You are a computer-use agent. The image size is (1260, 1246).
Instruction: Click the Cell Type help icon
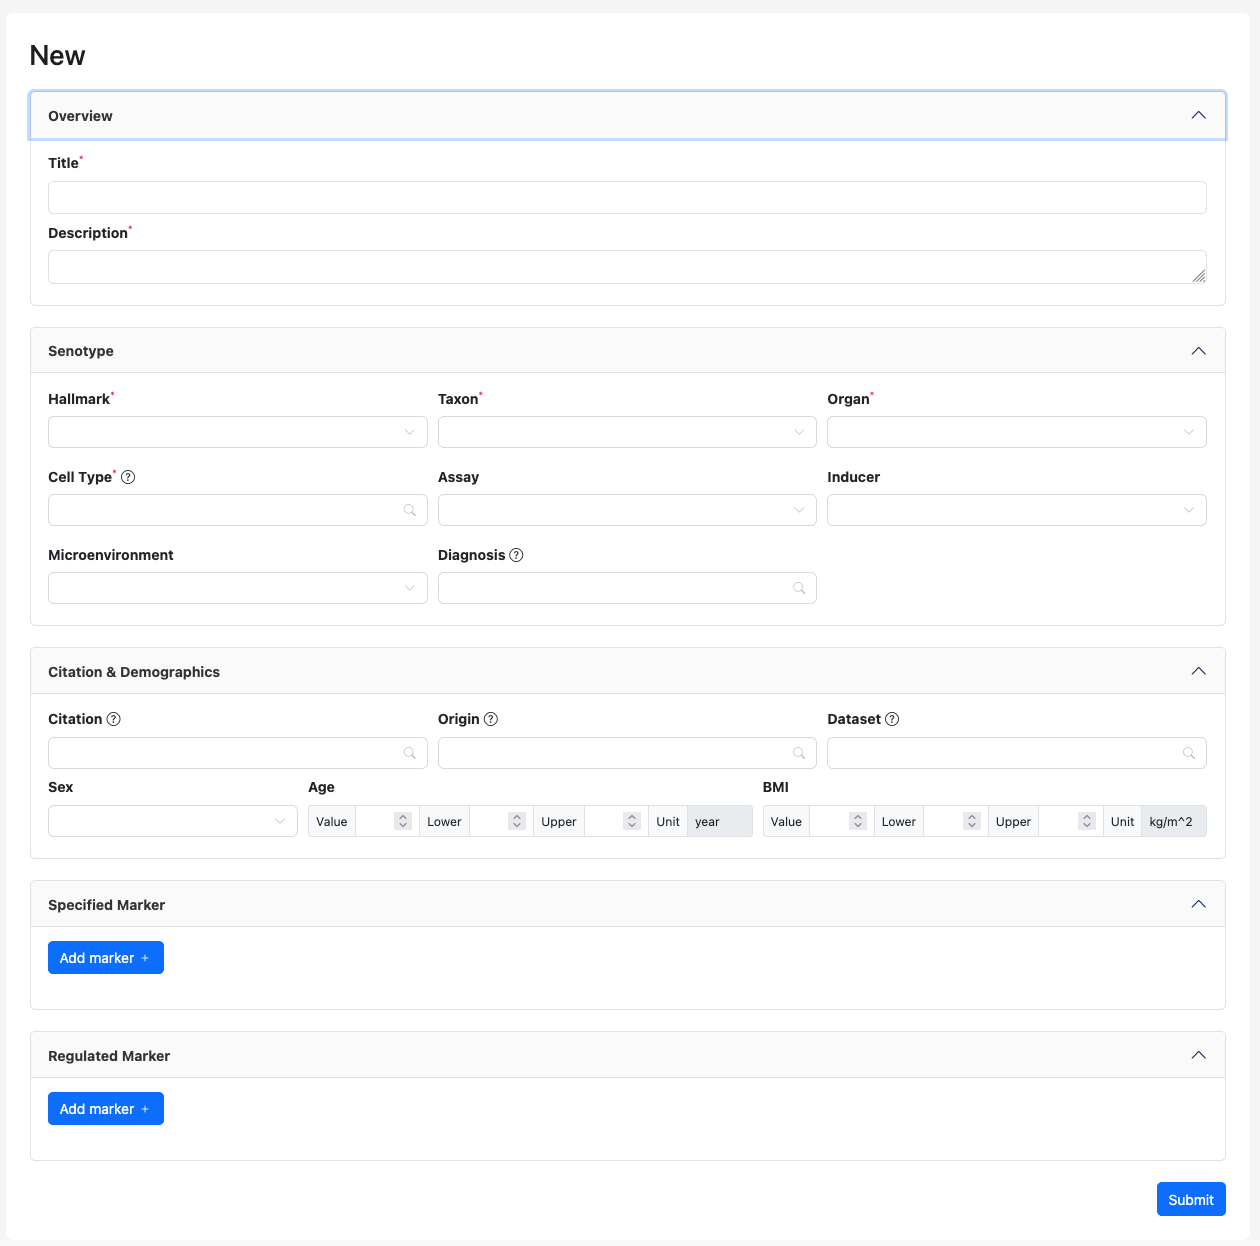128,477
